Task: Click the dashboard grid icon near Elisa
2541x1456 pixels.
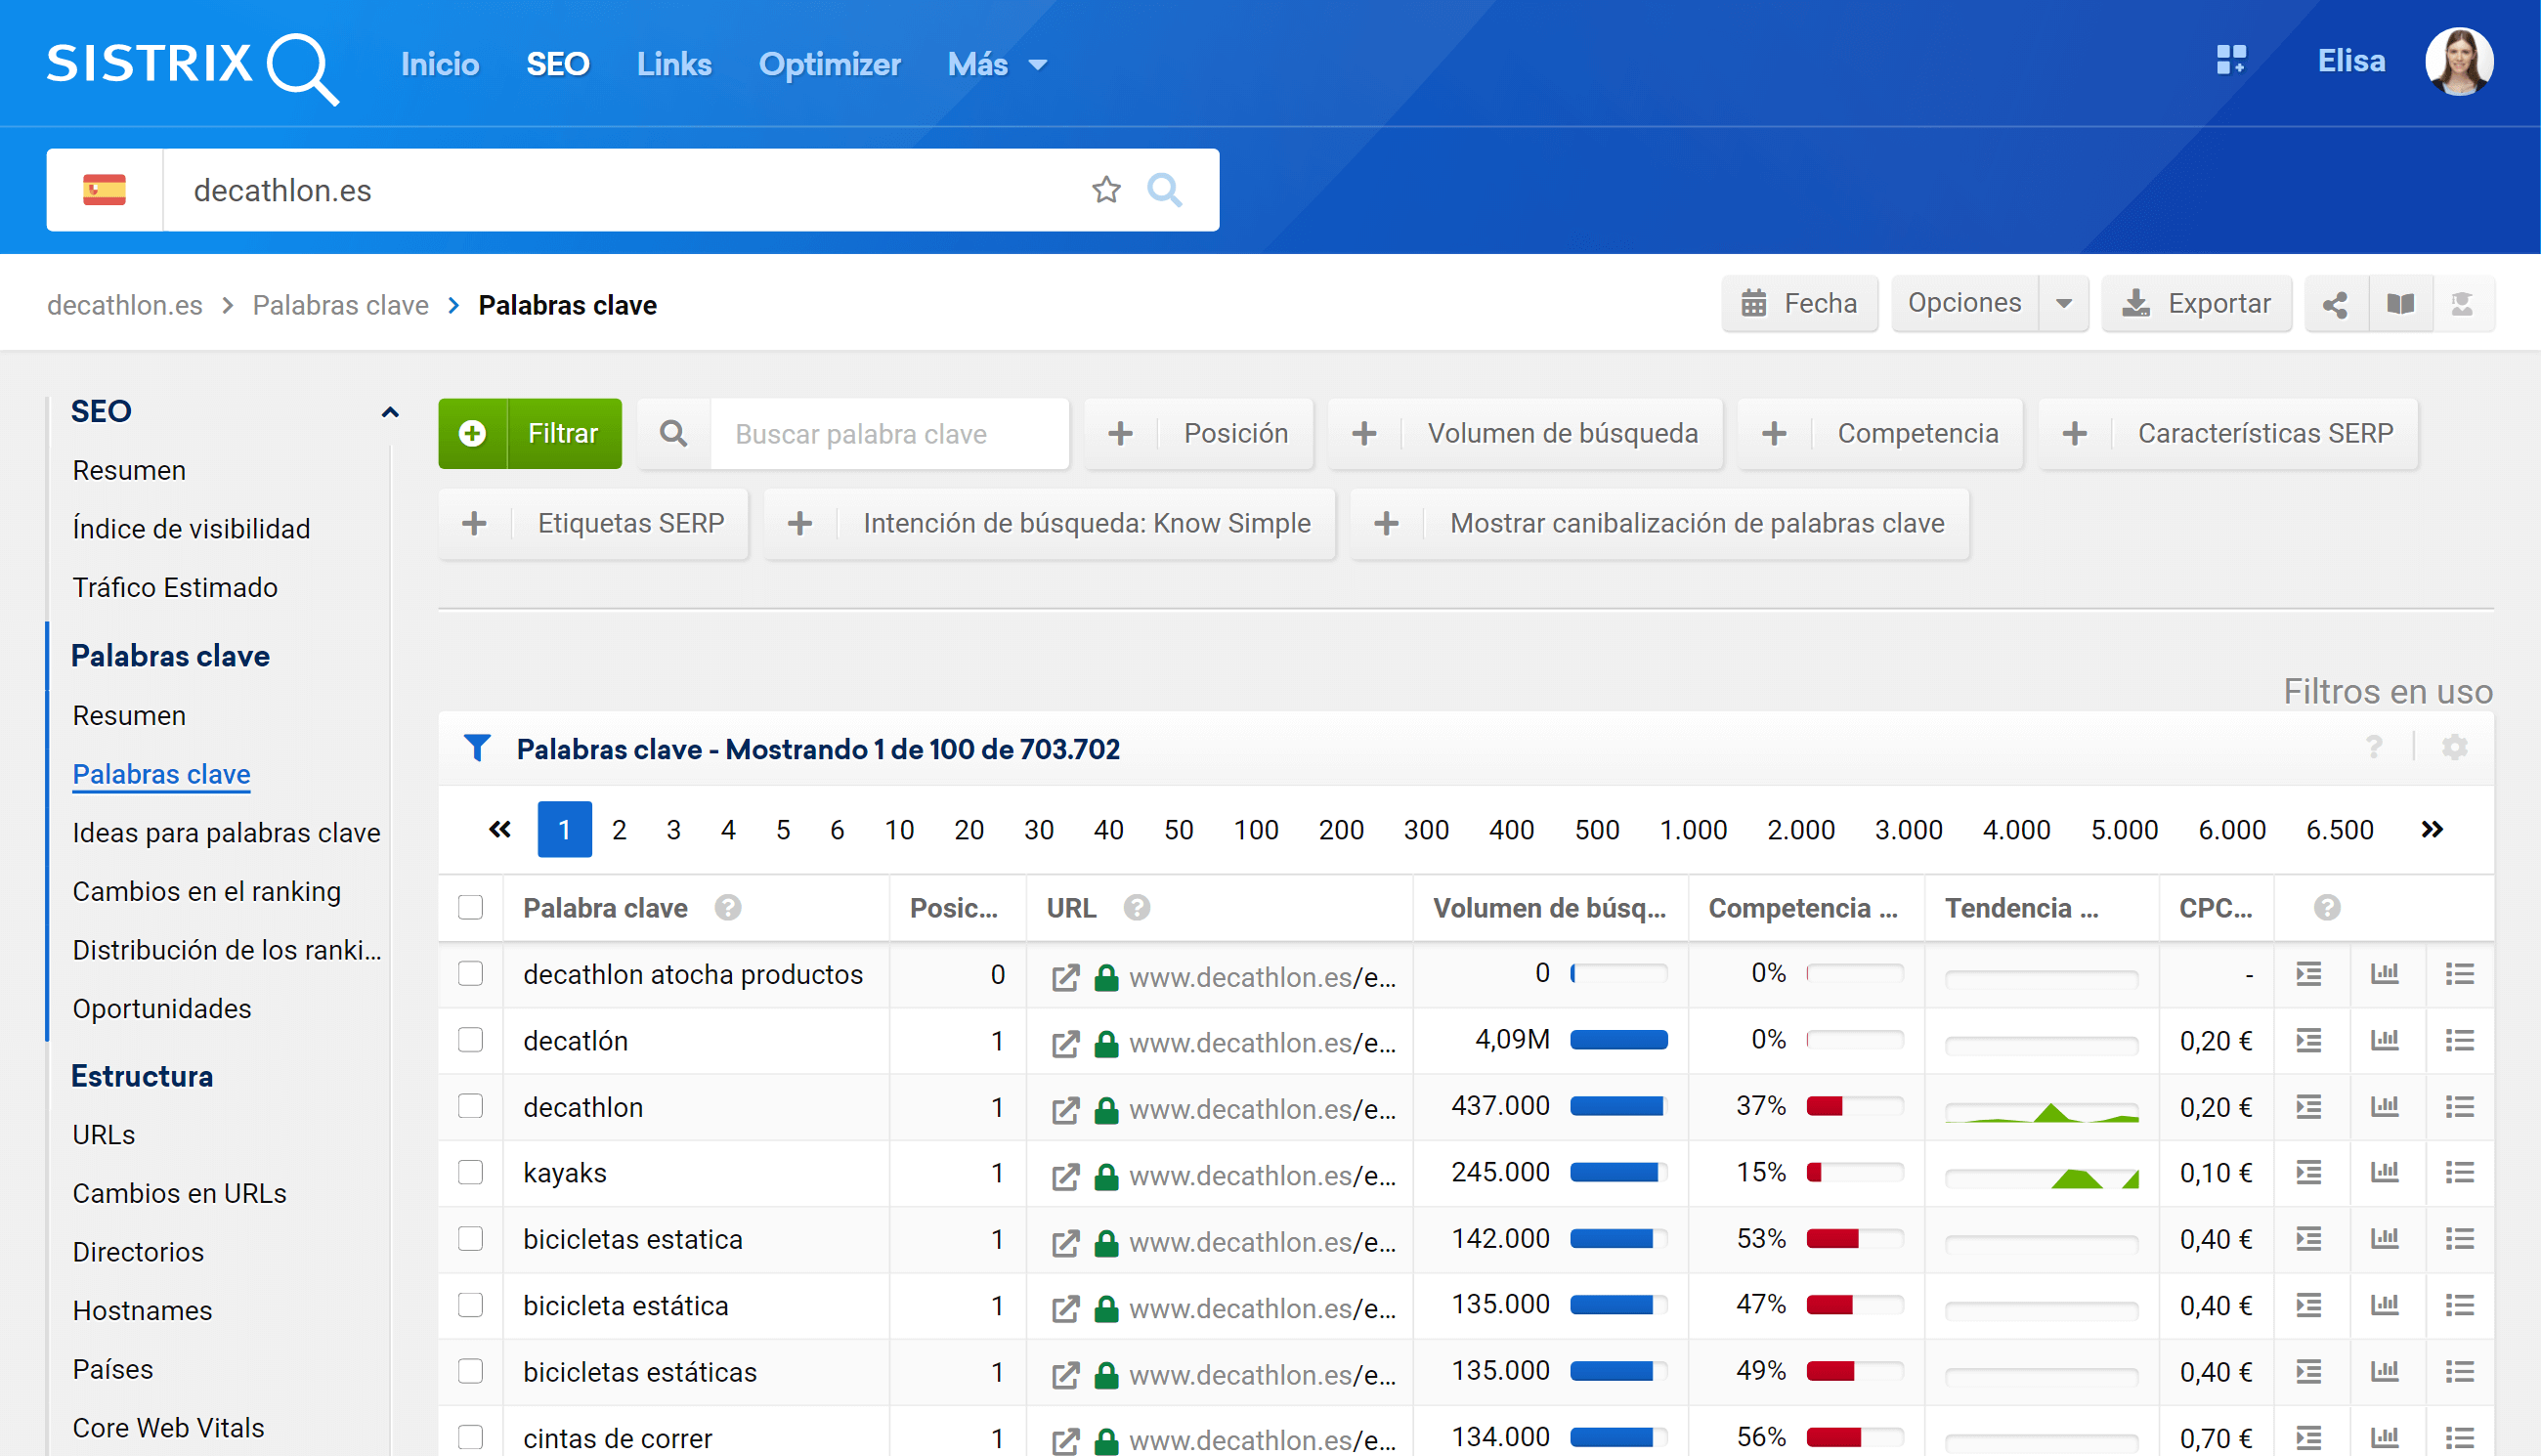Action: [2230, 61]
